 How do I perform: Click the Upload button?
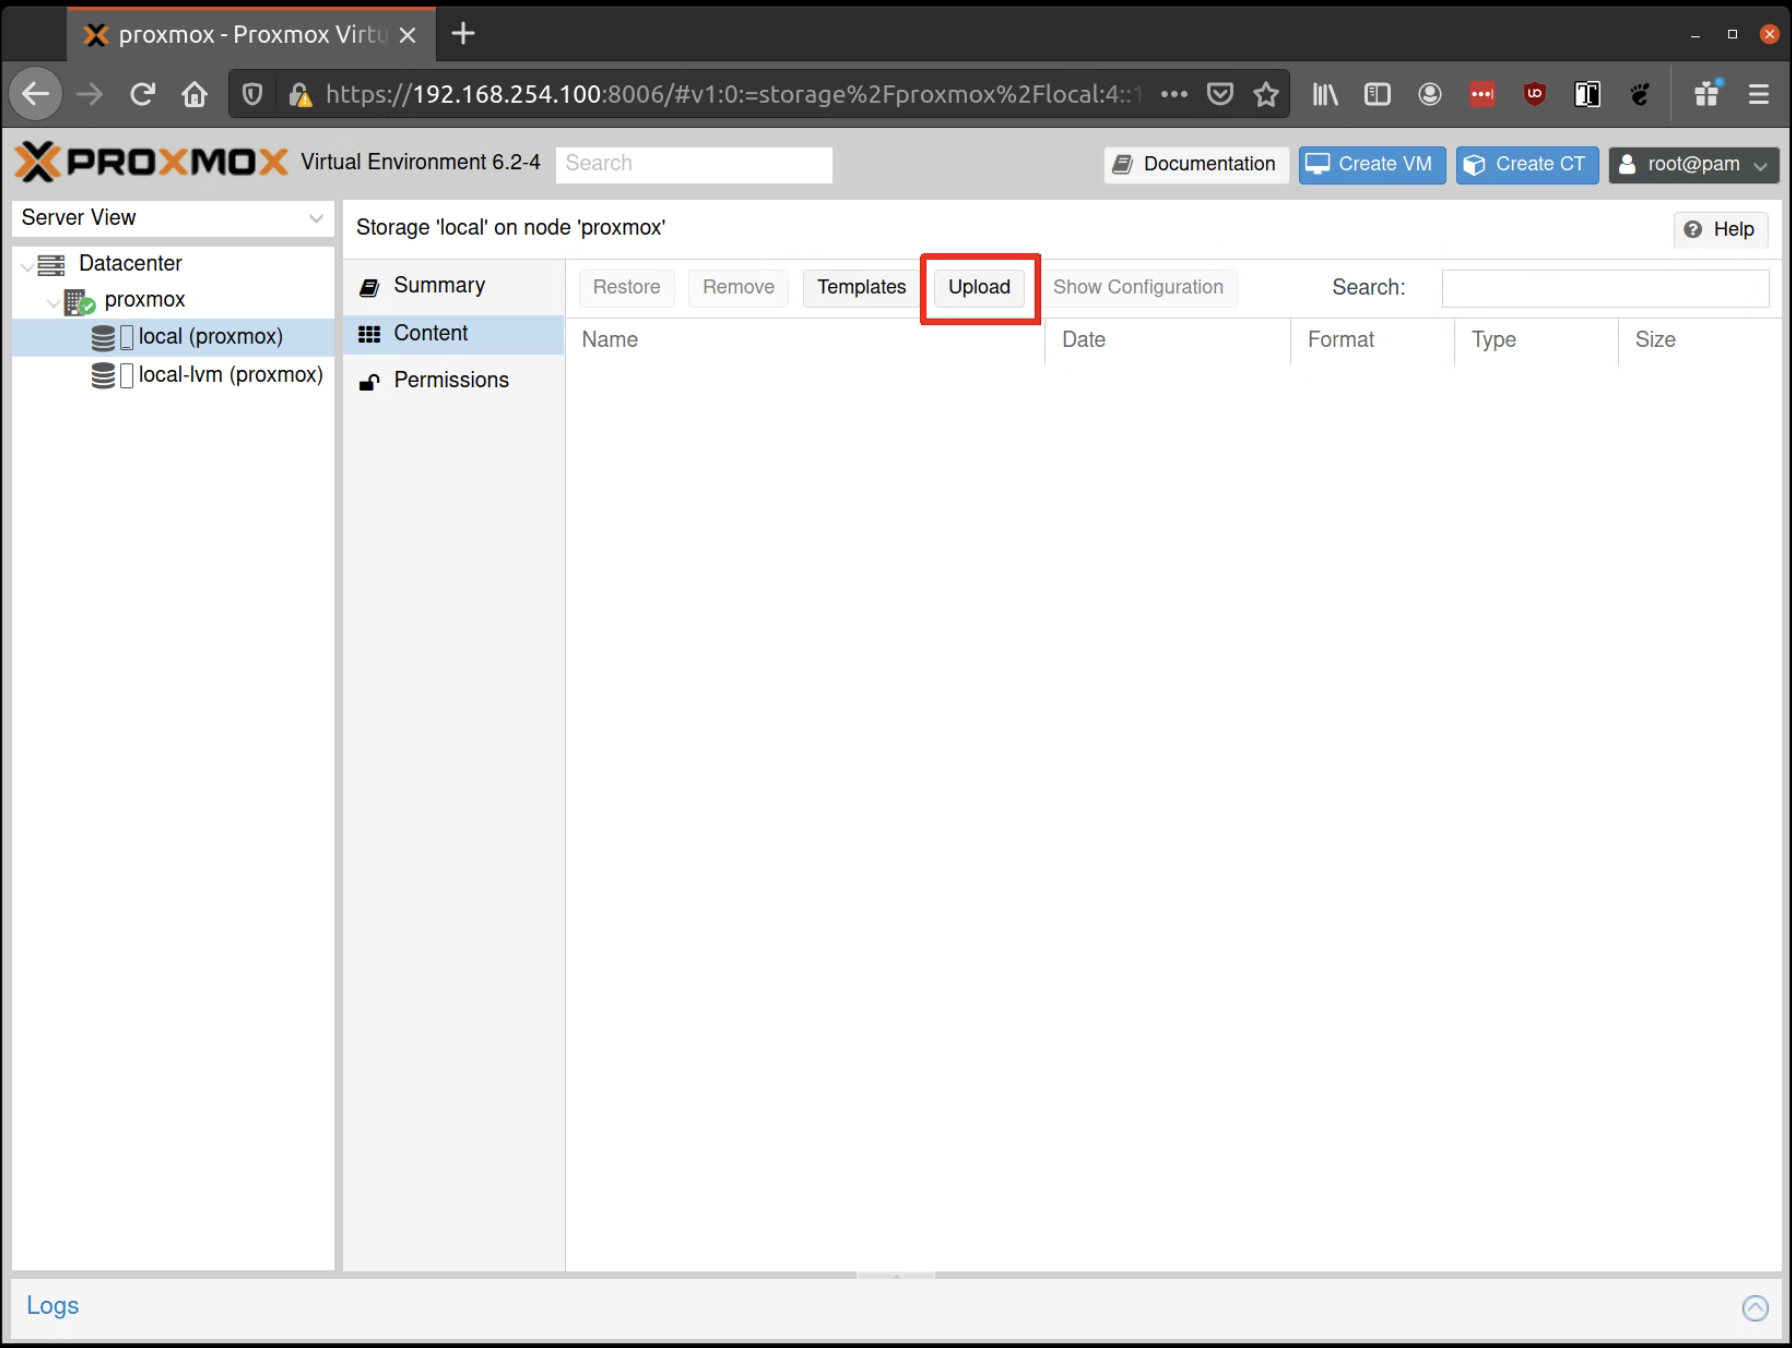978,287
